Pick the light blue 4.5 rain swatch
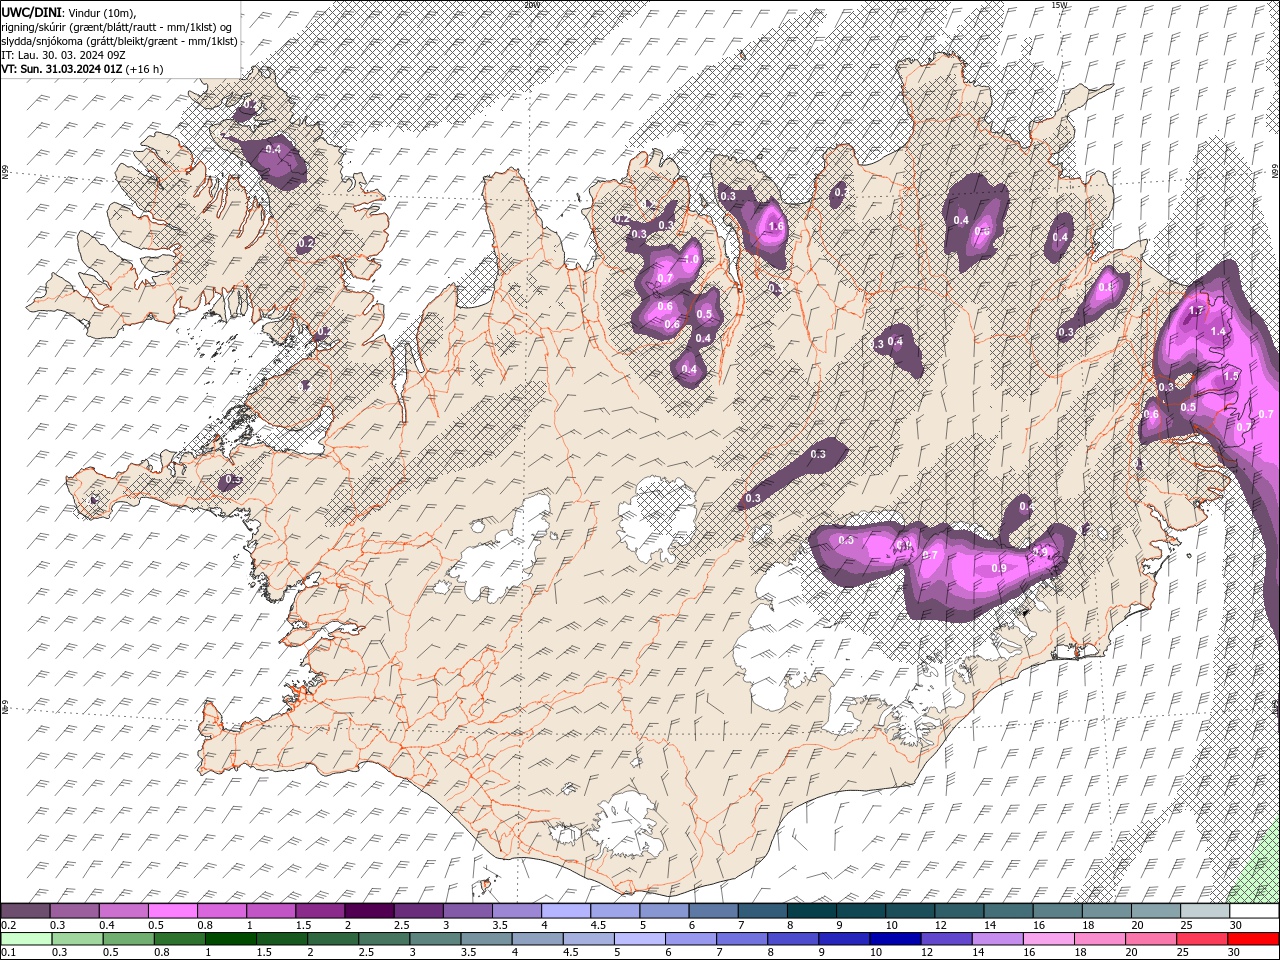The width and height of the screenshot is (1280, 960). pyautogui.click(x=588, y=939)
